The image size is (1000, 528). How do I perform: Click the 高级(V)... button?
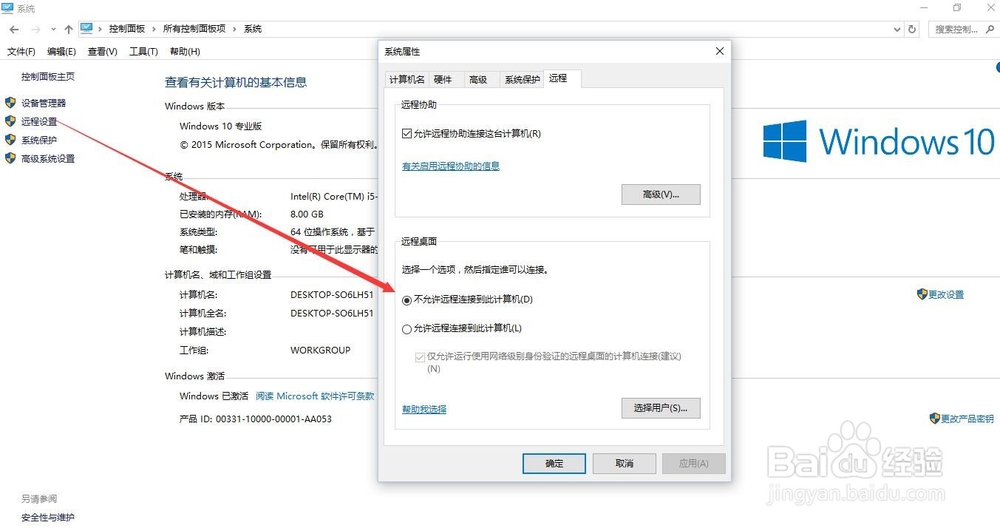661,194
